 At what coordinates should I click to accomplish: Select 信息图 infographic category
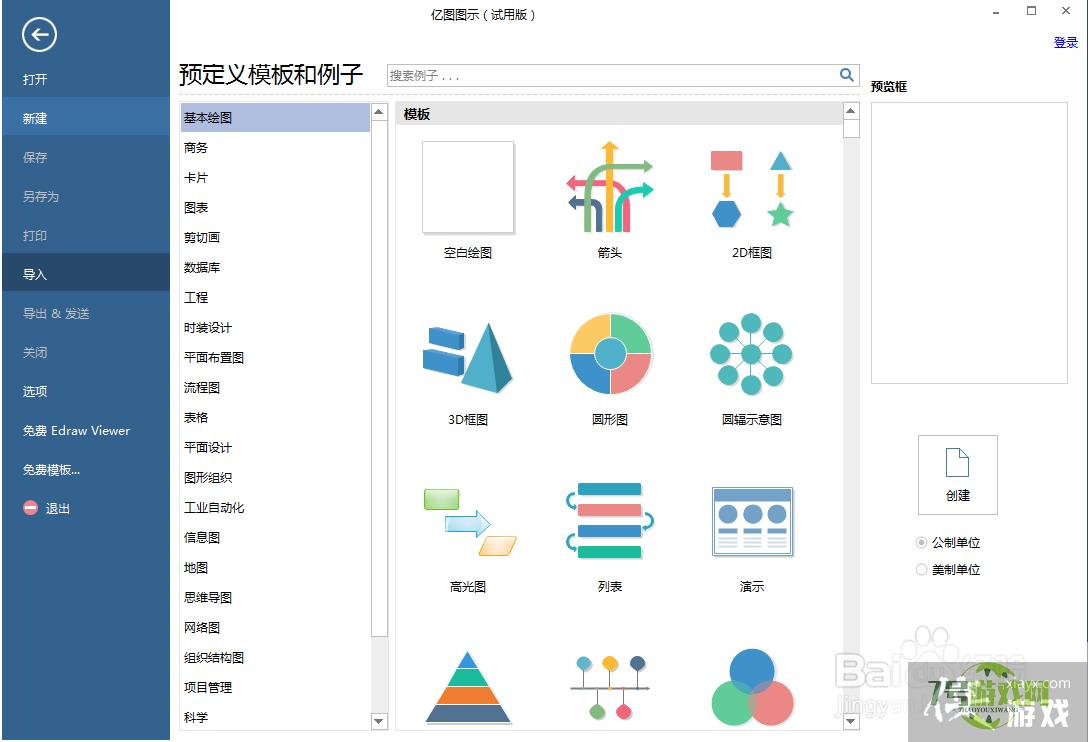[275, 537]
